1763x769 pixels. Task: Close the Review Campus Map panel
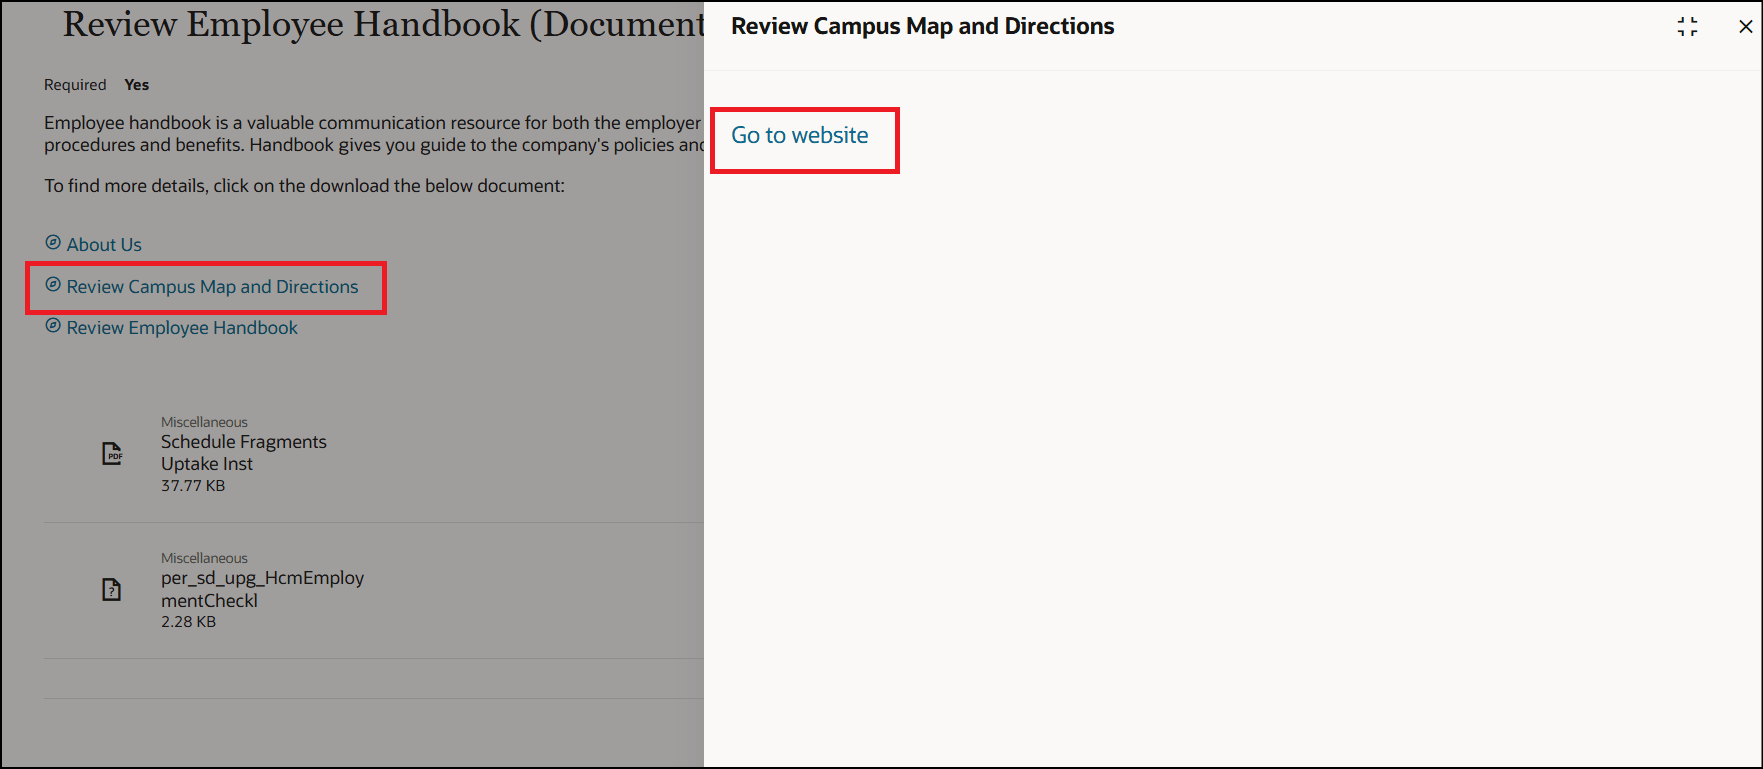pos(1745,27)
